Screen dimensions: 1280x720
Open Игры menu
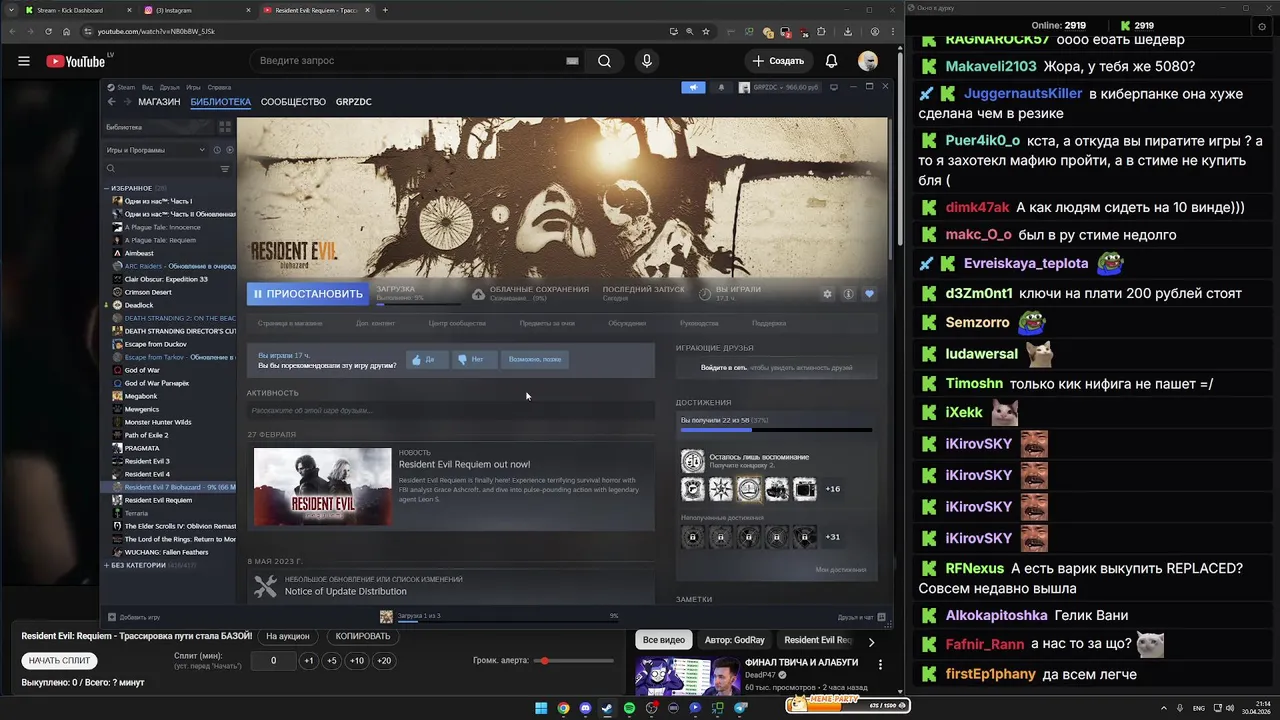click(x=193, y=87)
